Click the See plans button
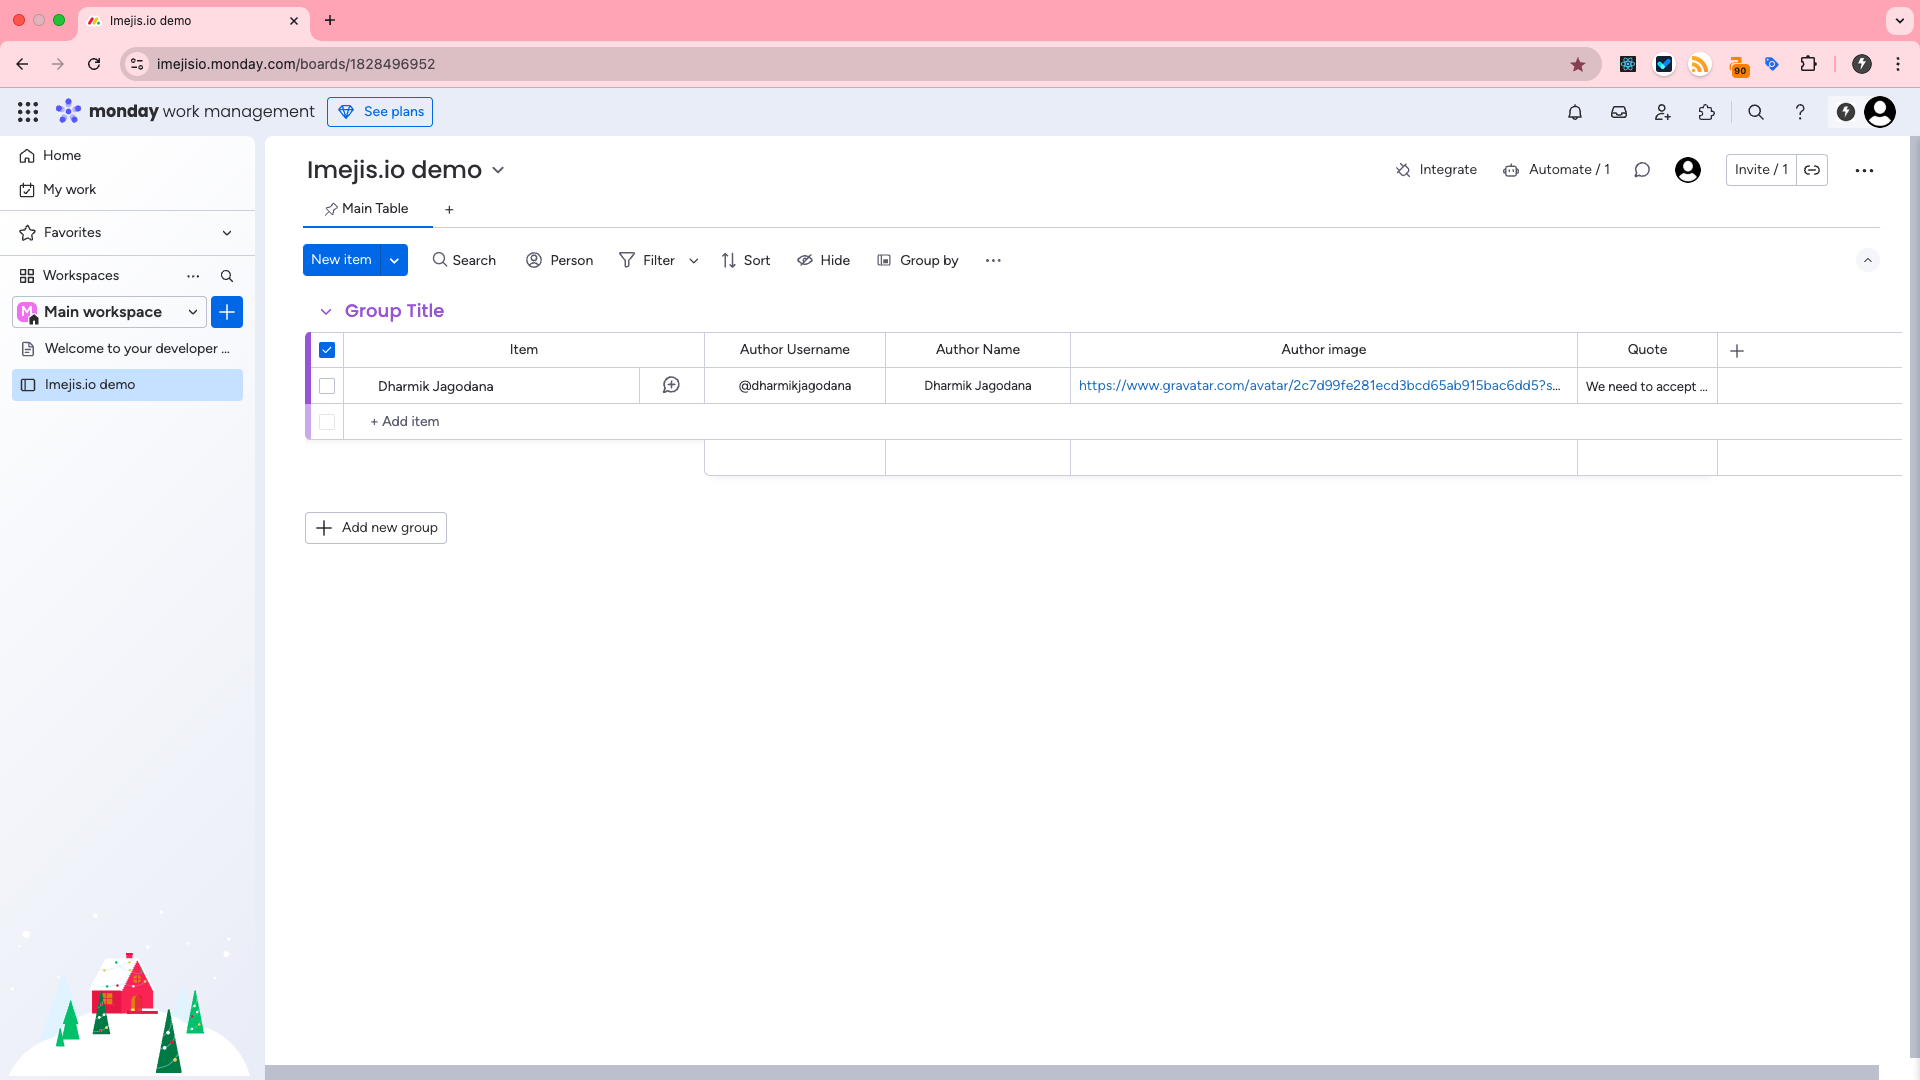1920x1080 pixels. tap(380, 112)
